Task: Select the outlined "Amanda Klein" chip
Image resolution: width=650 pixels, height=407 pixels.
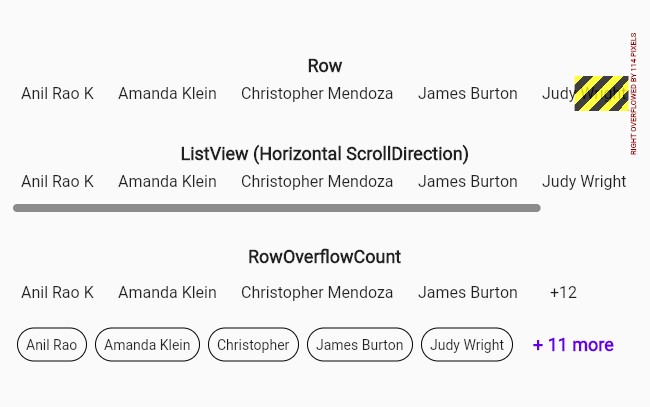Action: 147,345
